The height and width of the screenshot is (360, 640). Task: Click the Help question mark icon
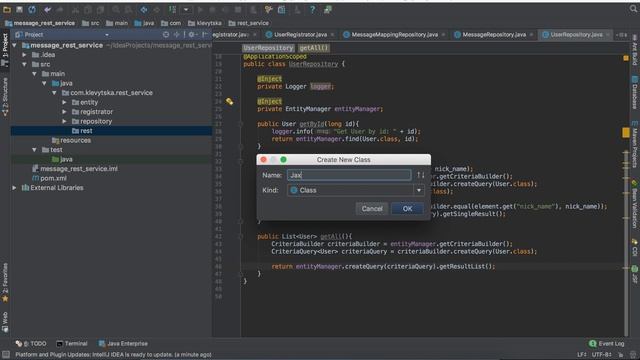pos(312,9)
